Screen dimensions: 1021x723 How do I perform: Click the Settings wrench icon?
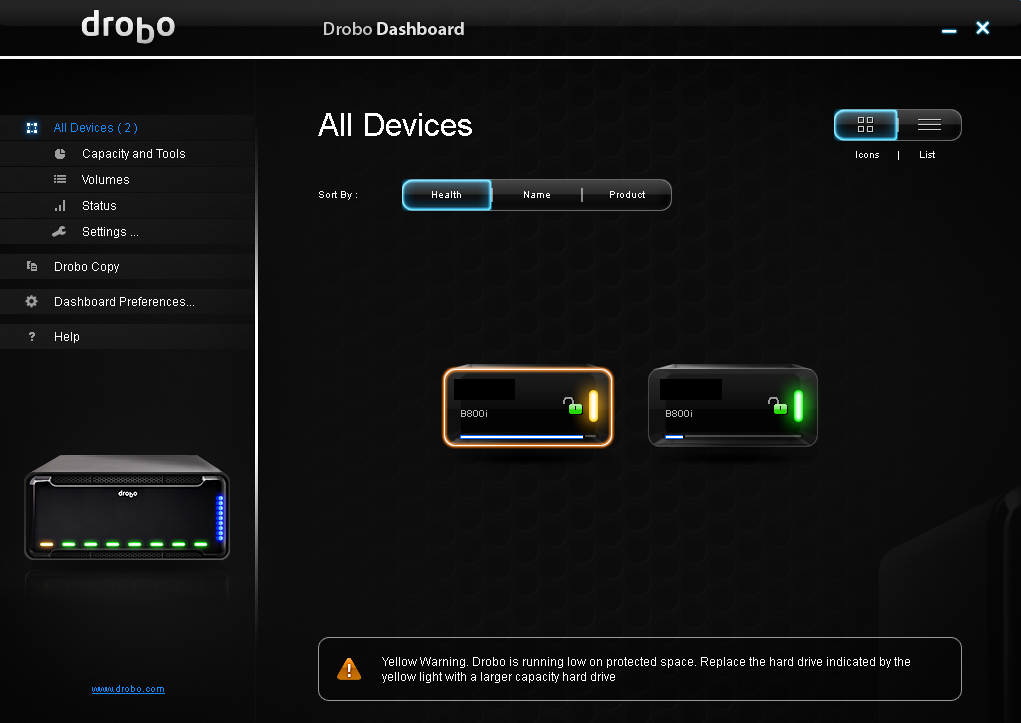click(x=59, y=231)
